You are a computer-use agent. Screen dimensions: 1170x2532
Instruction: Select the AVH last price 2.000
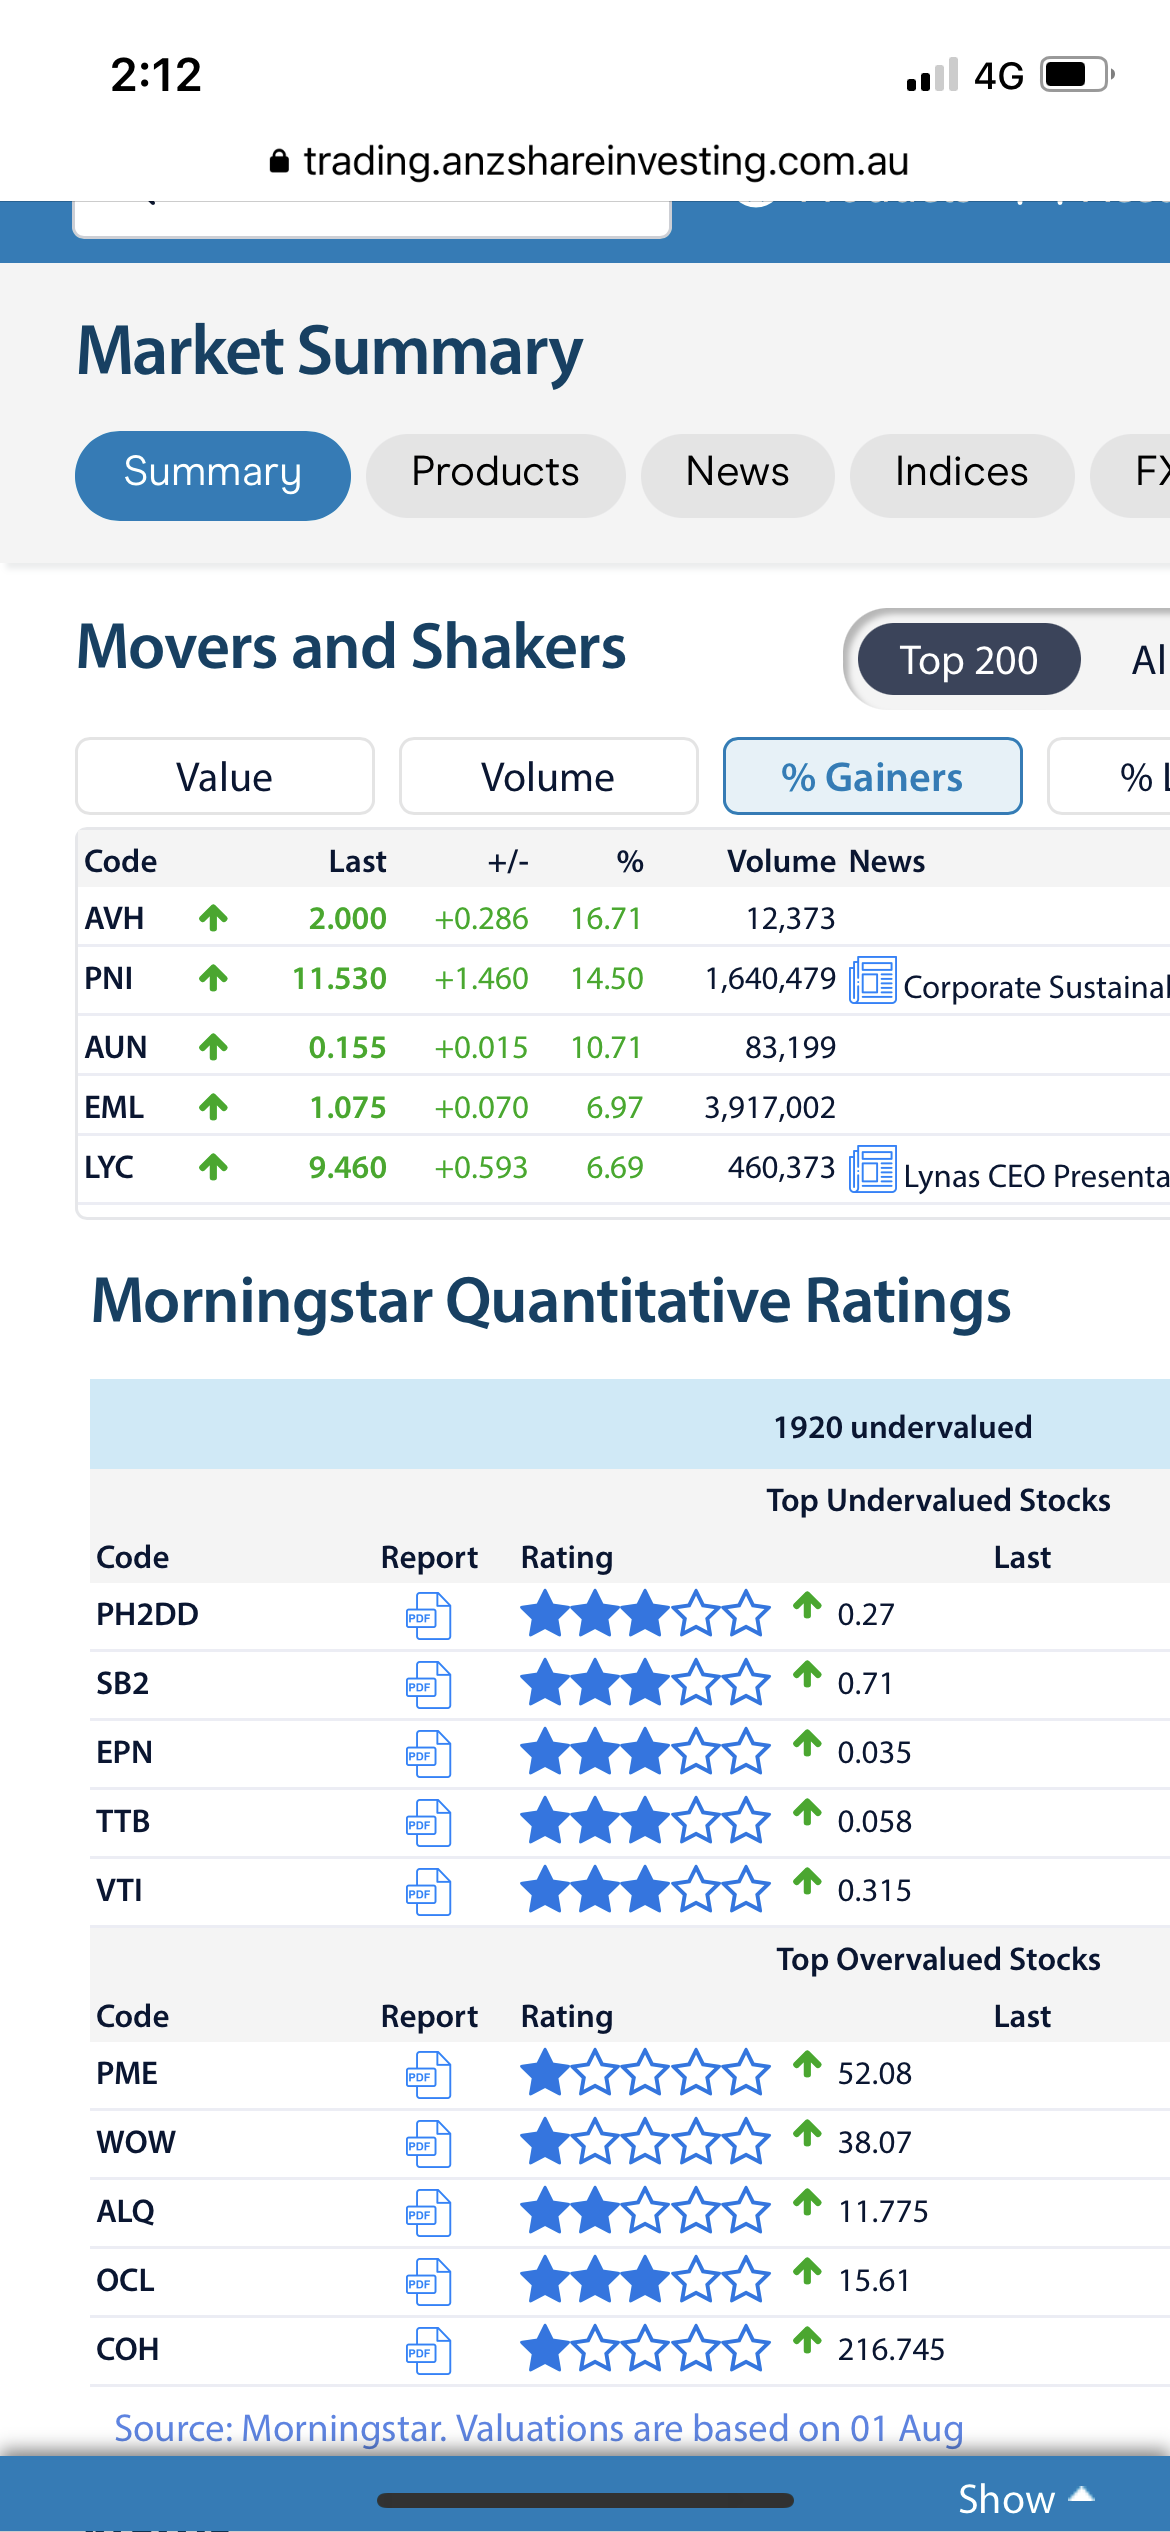(x=348, y=918)
